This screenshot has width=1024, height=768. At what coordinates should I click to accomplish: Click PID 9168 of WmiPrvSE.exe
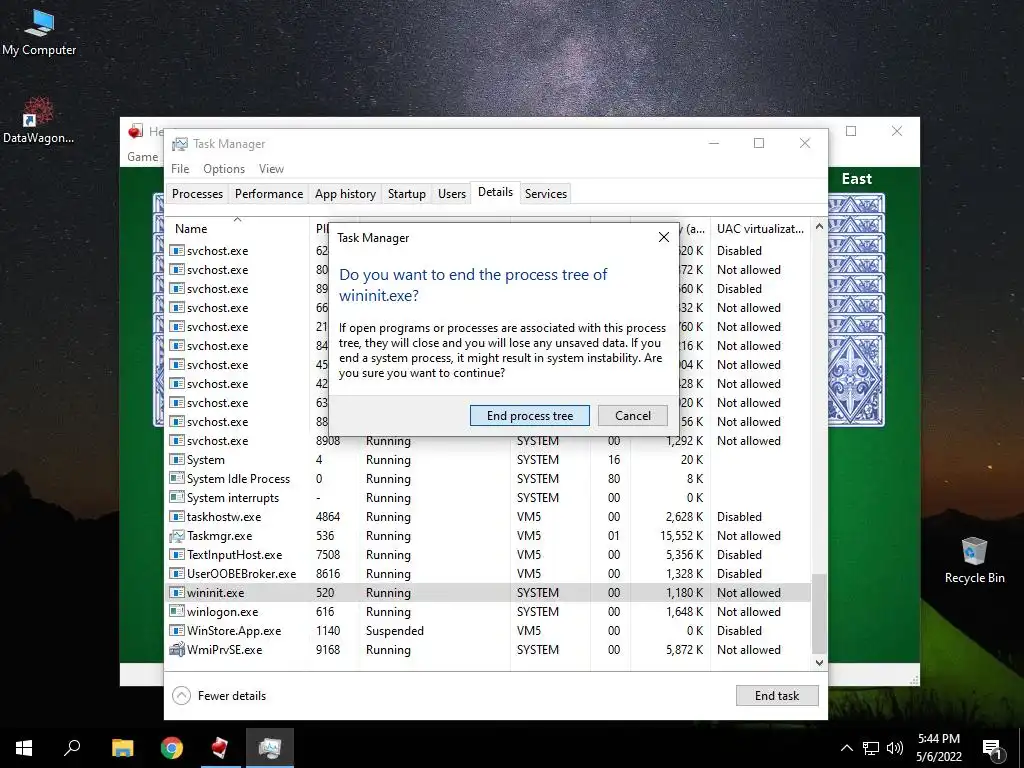(328, 650)
